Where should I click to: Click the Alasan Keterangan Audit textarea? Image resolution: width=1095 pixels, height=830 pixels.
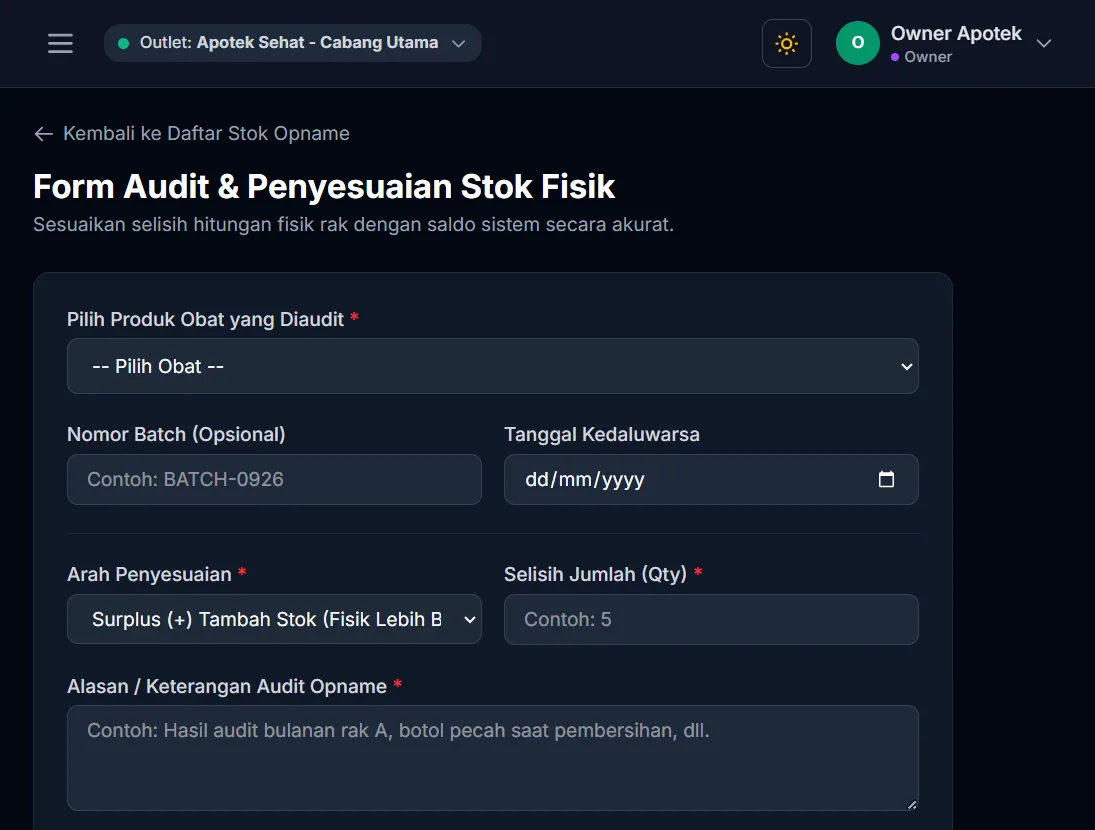[492, 757]
